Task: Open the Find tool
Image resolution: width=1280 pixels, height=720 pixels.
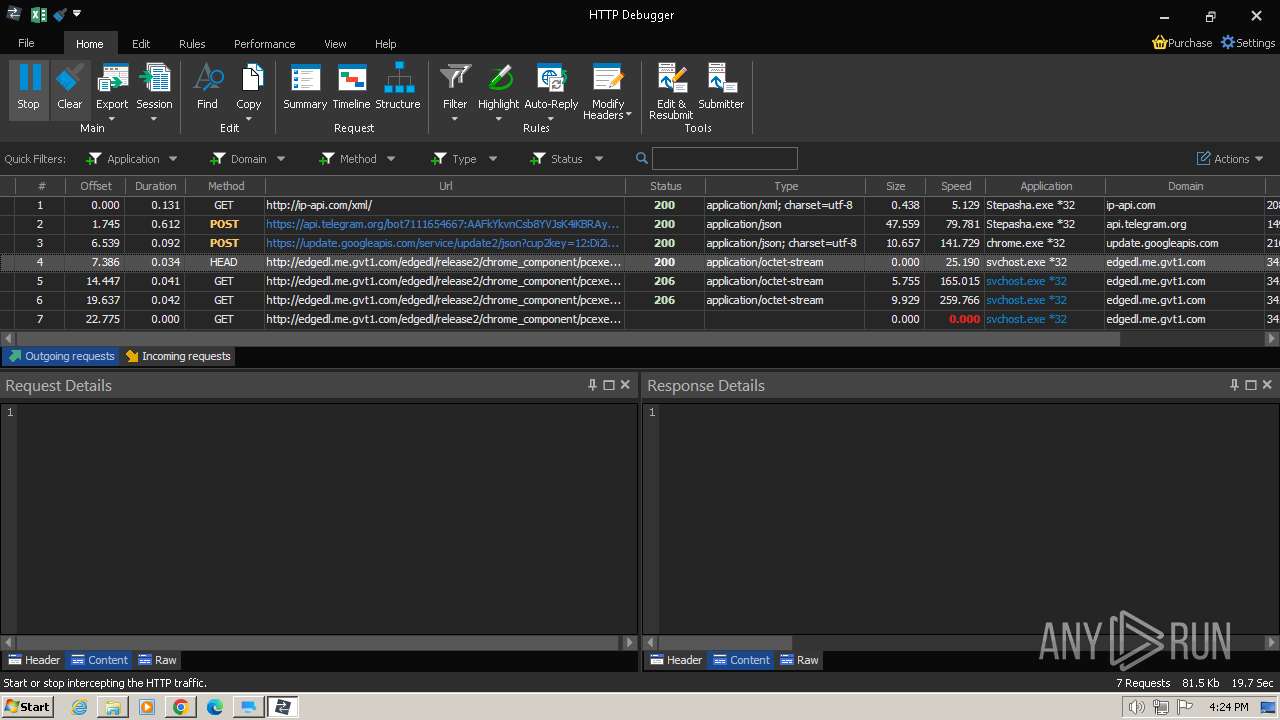Action: tap(207, 88)
